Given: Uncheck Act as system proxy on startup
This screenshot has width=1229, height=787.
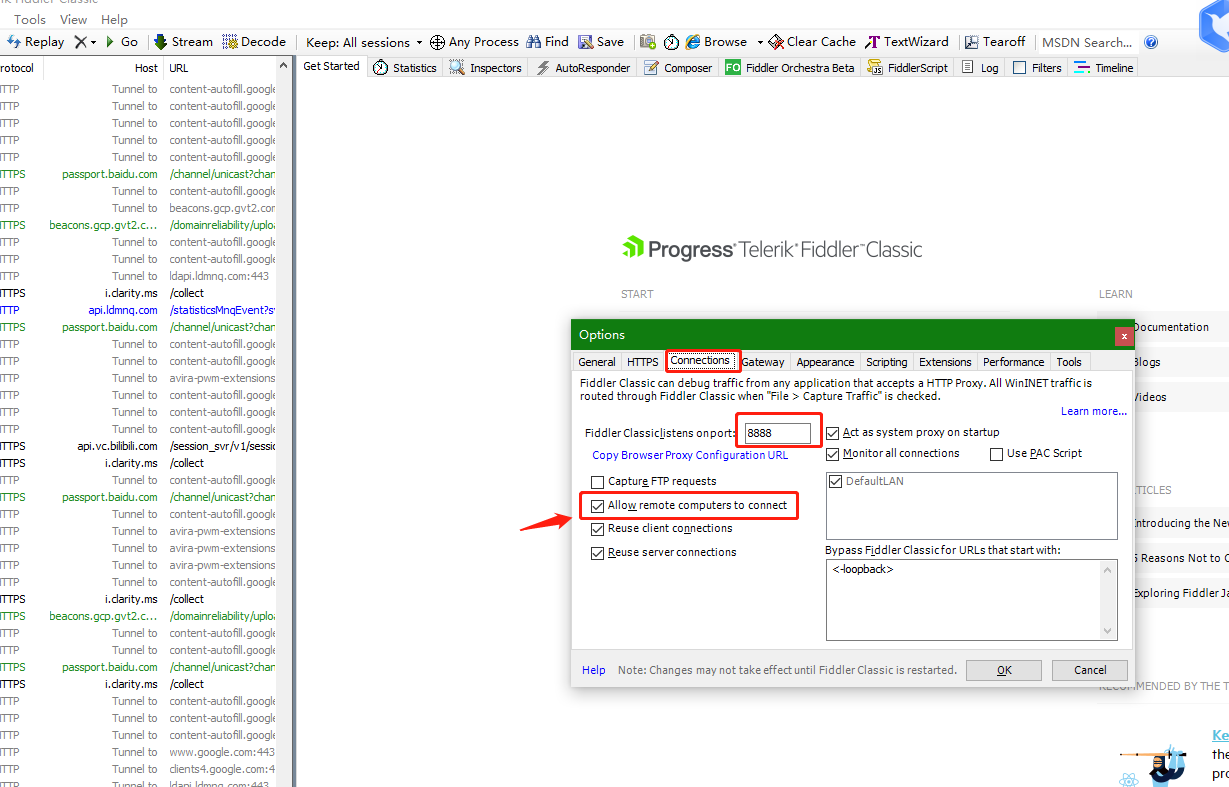Looking at the screenshot, I should click(x=833, y=433).
